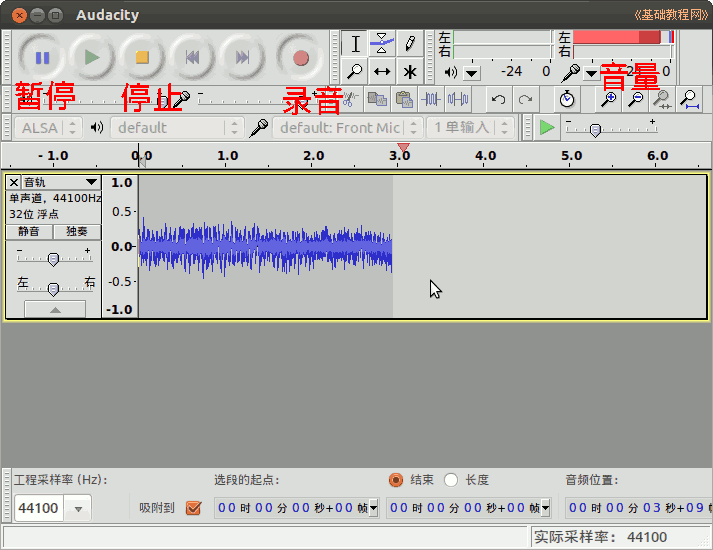713x550 pixels.
Task: Click the Copy icon in edit toolbar
Action: tap(377, 99)
